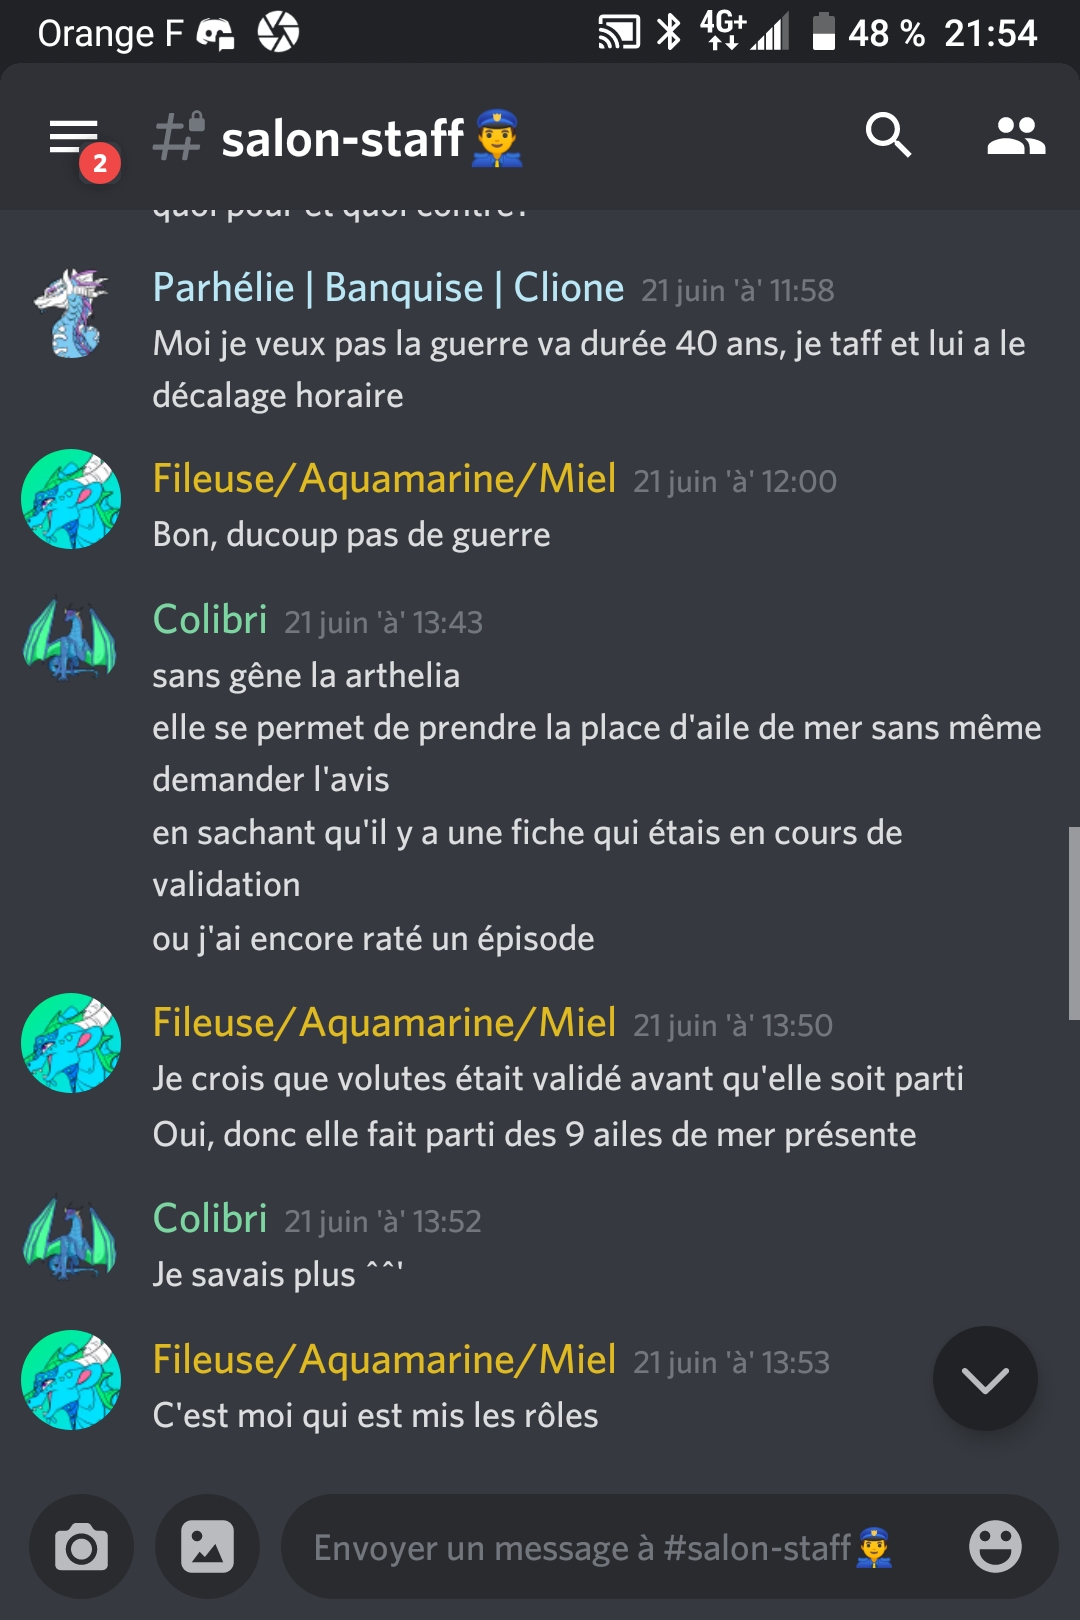Click the chat scrollbar handle

point(1074,923)
